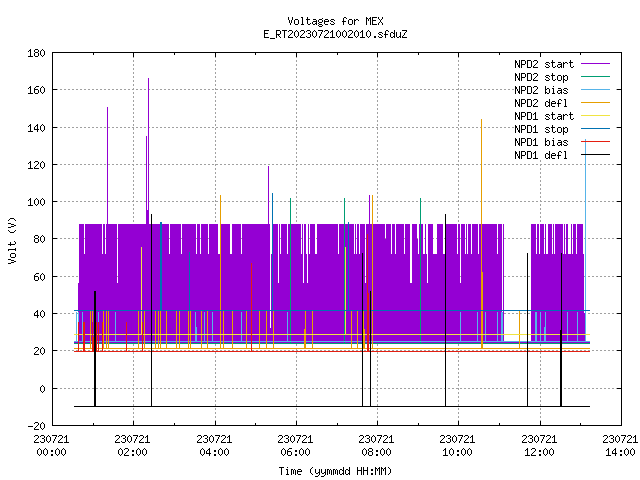Click the 180 y-axis tick label
The height and width of the screenshot is (480, 640).
click(36, 53)
